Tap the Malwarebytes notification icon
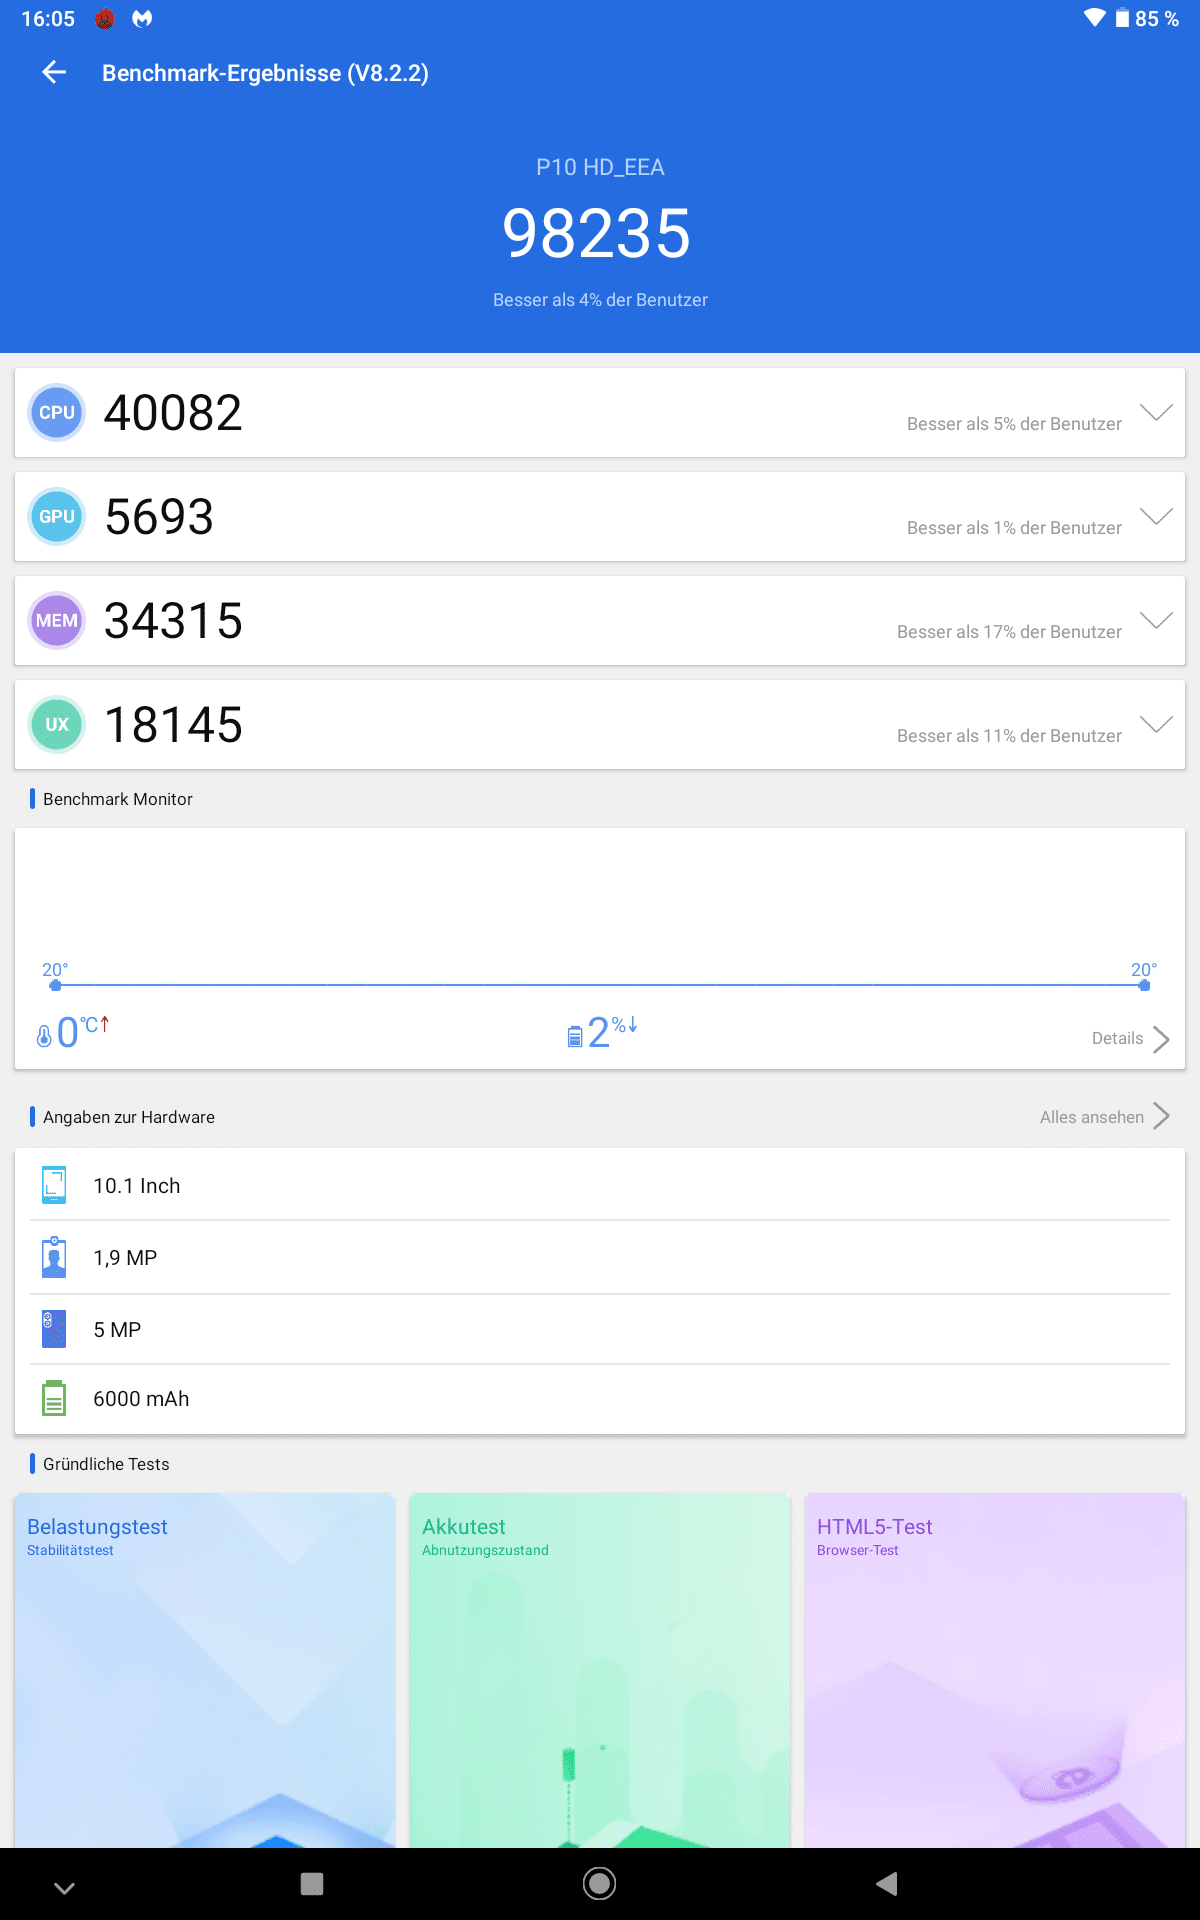 click(x=143, y=19)
